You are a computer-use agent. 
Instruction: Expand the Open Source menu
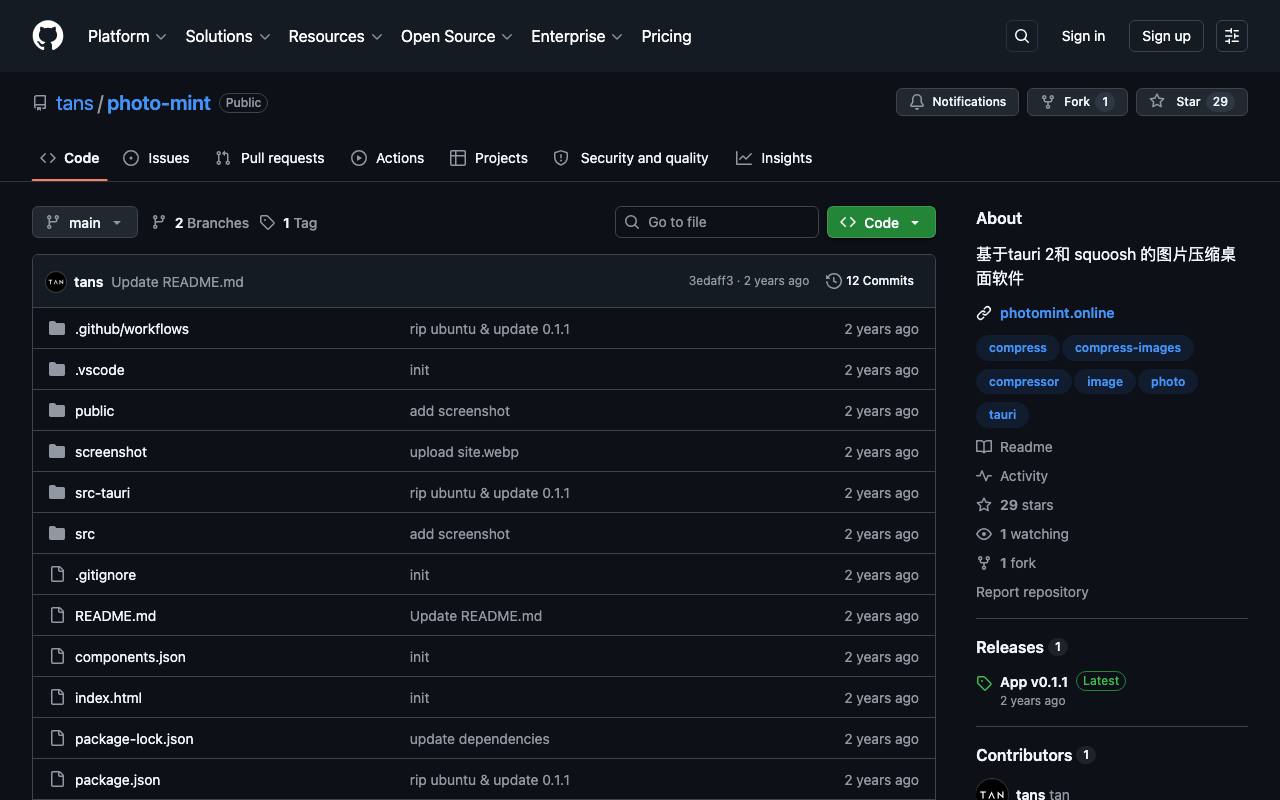pos(457,36)
